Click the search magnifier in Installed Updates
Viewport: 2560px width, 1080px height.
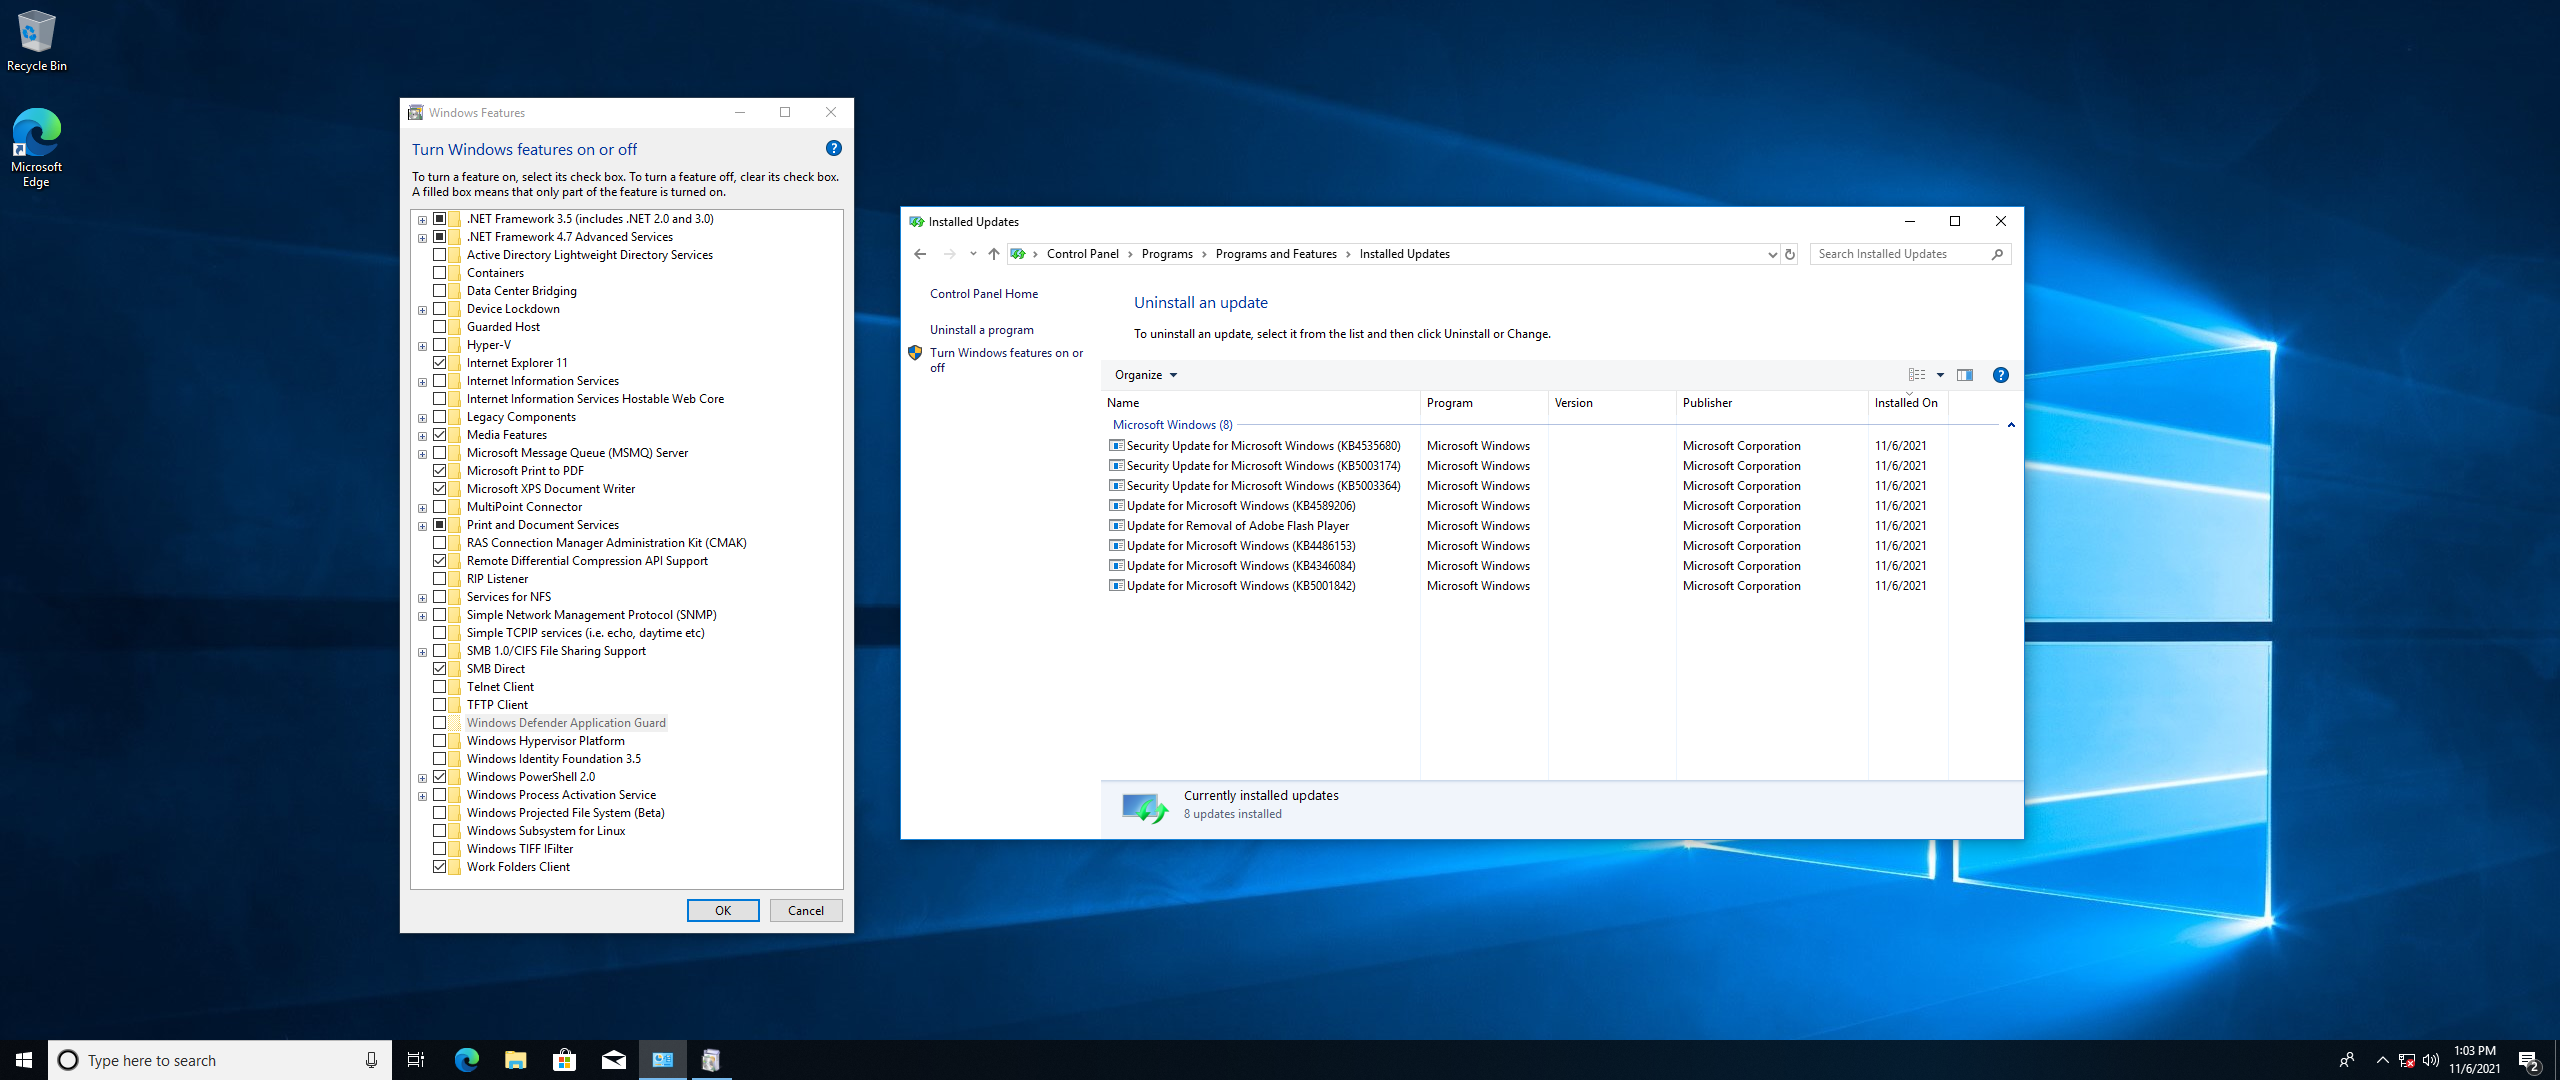(1997, 254)
